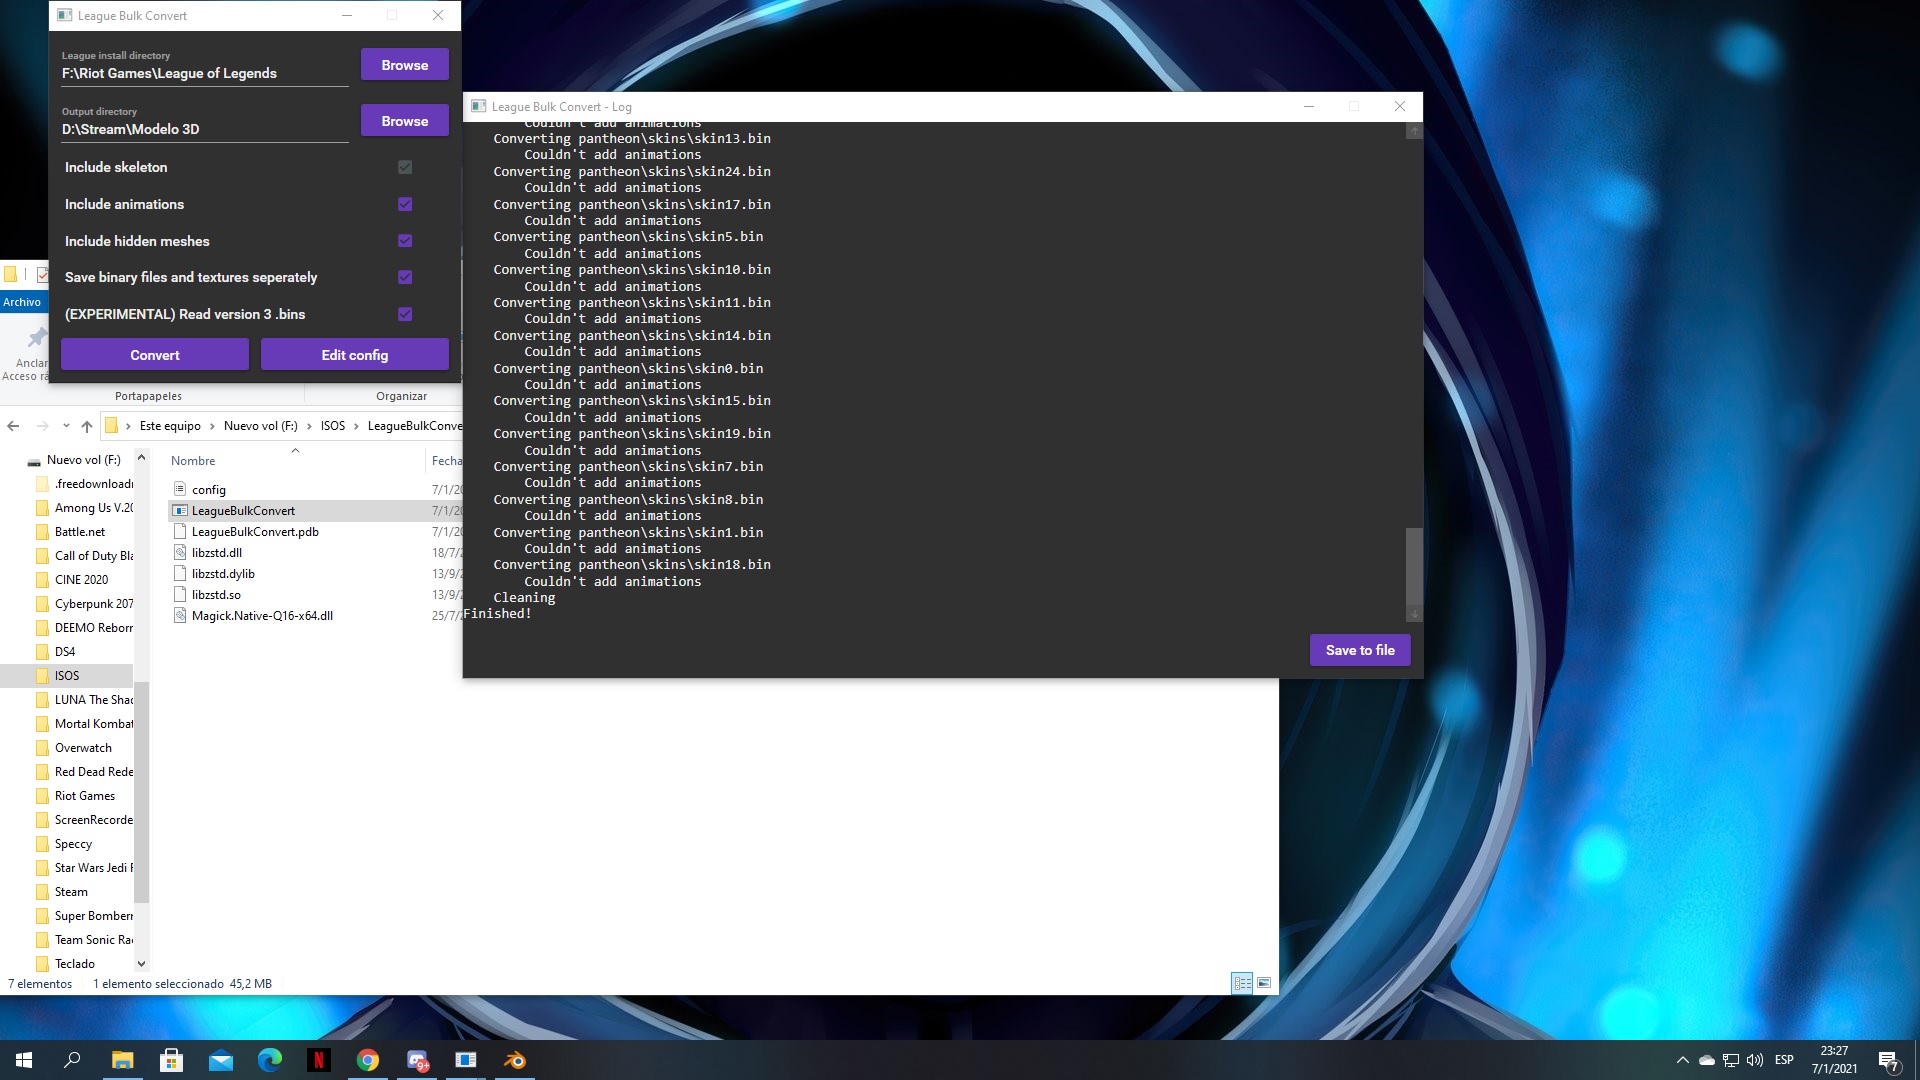Screen dimensions: 1920x1080
Task: Uncheck the Include animations option
Action: 404,204
